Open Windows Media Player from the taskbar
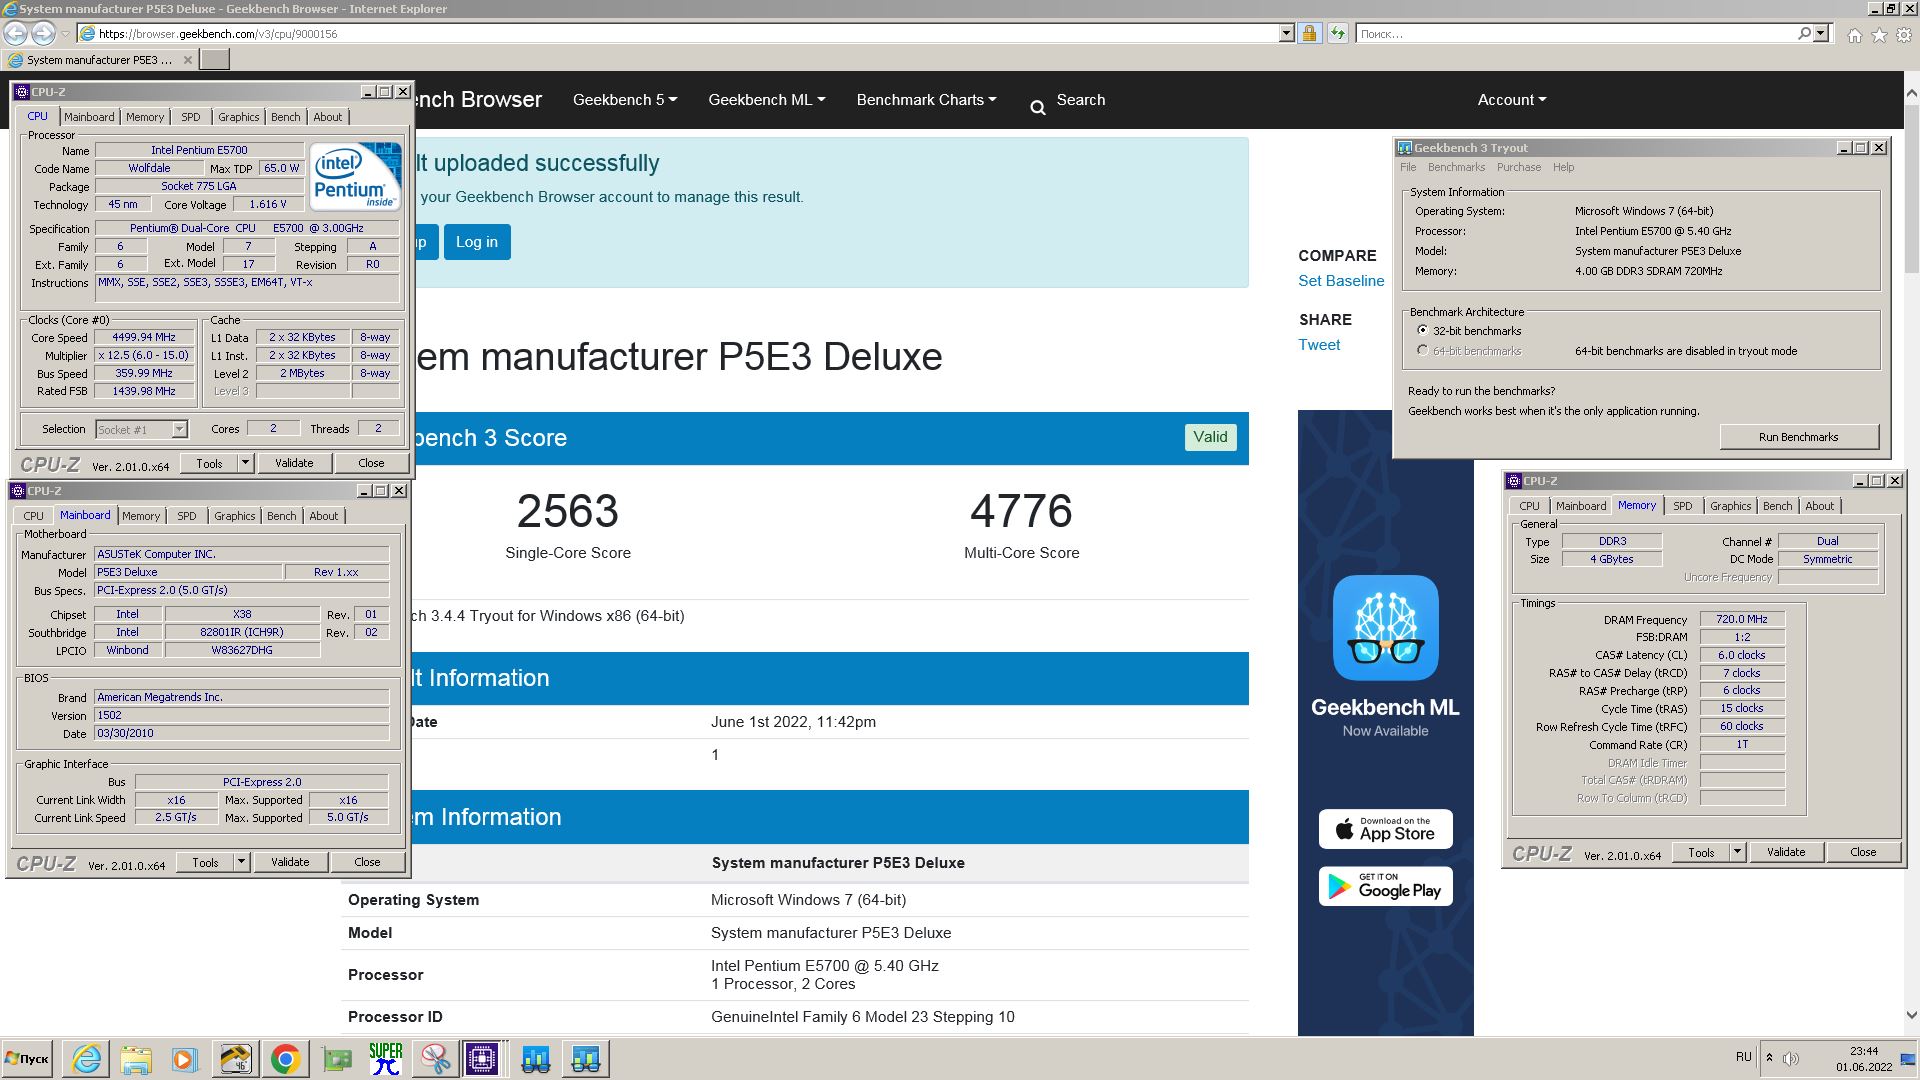 click(x=184, y=1058)
